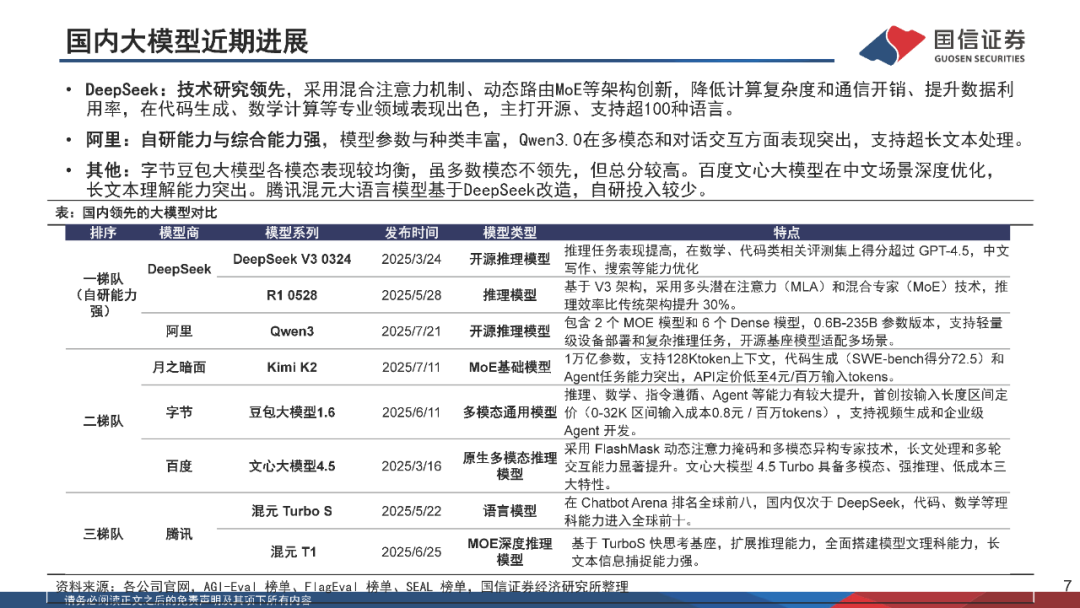Screen dimensions: 1080x608
Task: Click the 模型类型 column header
Action: tap(510, 233)
